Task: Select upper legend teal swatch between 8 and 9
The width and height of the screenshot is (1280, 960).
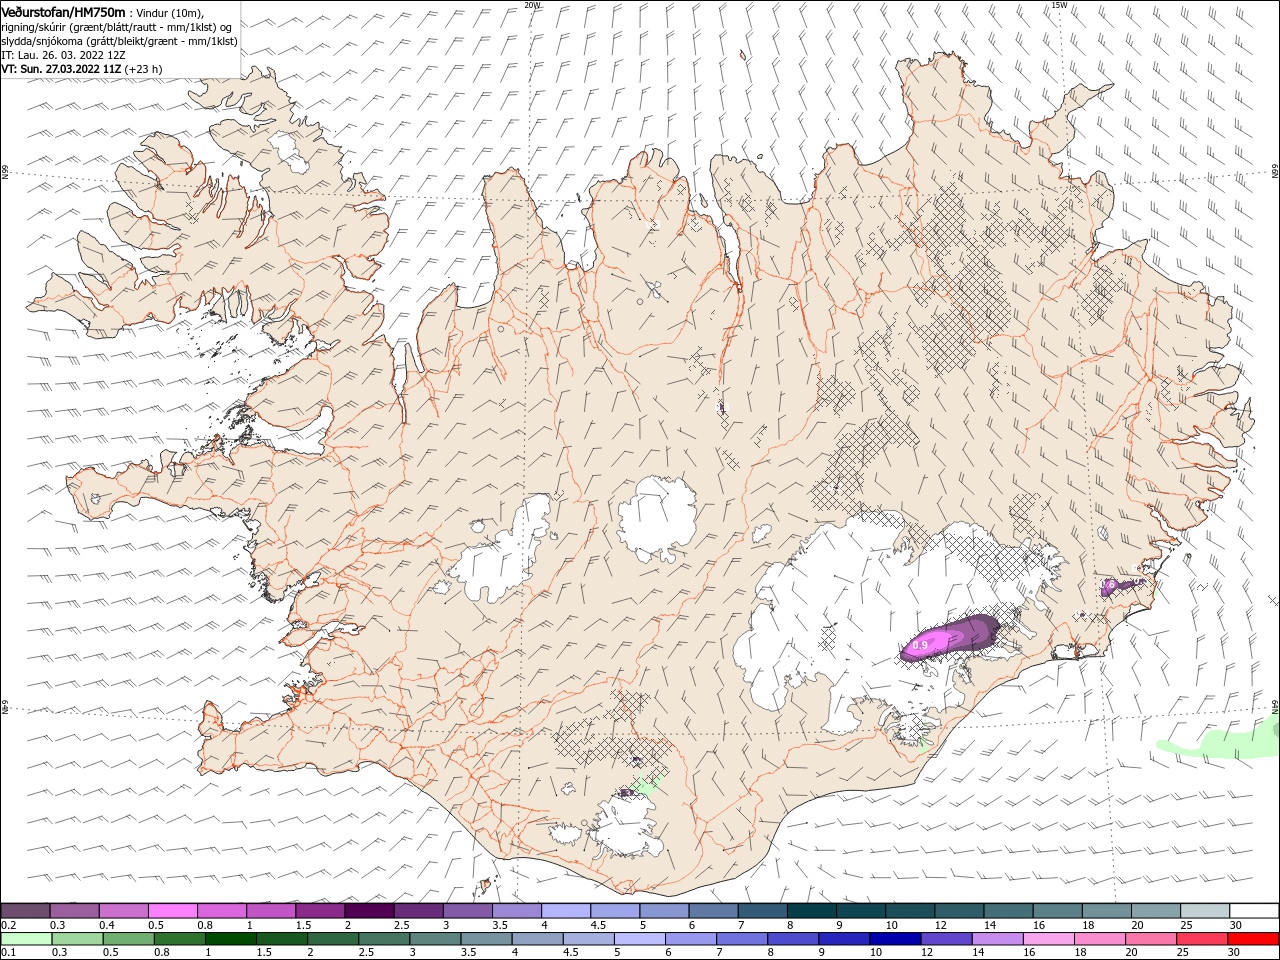Action: [812, 911]
